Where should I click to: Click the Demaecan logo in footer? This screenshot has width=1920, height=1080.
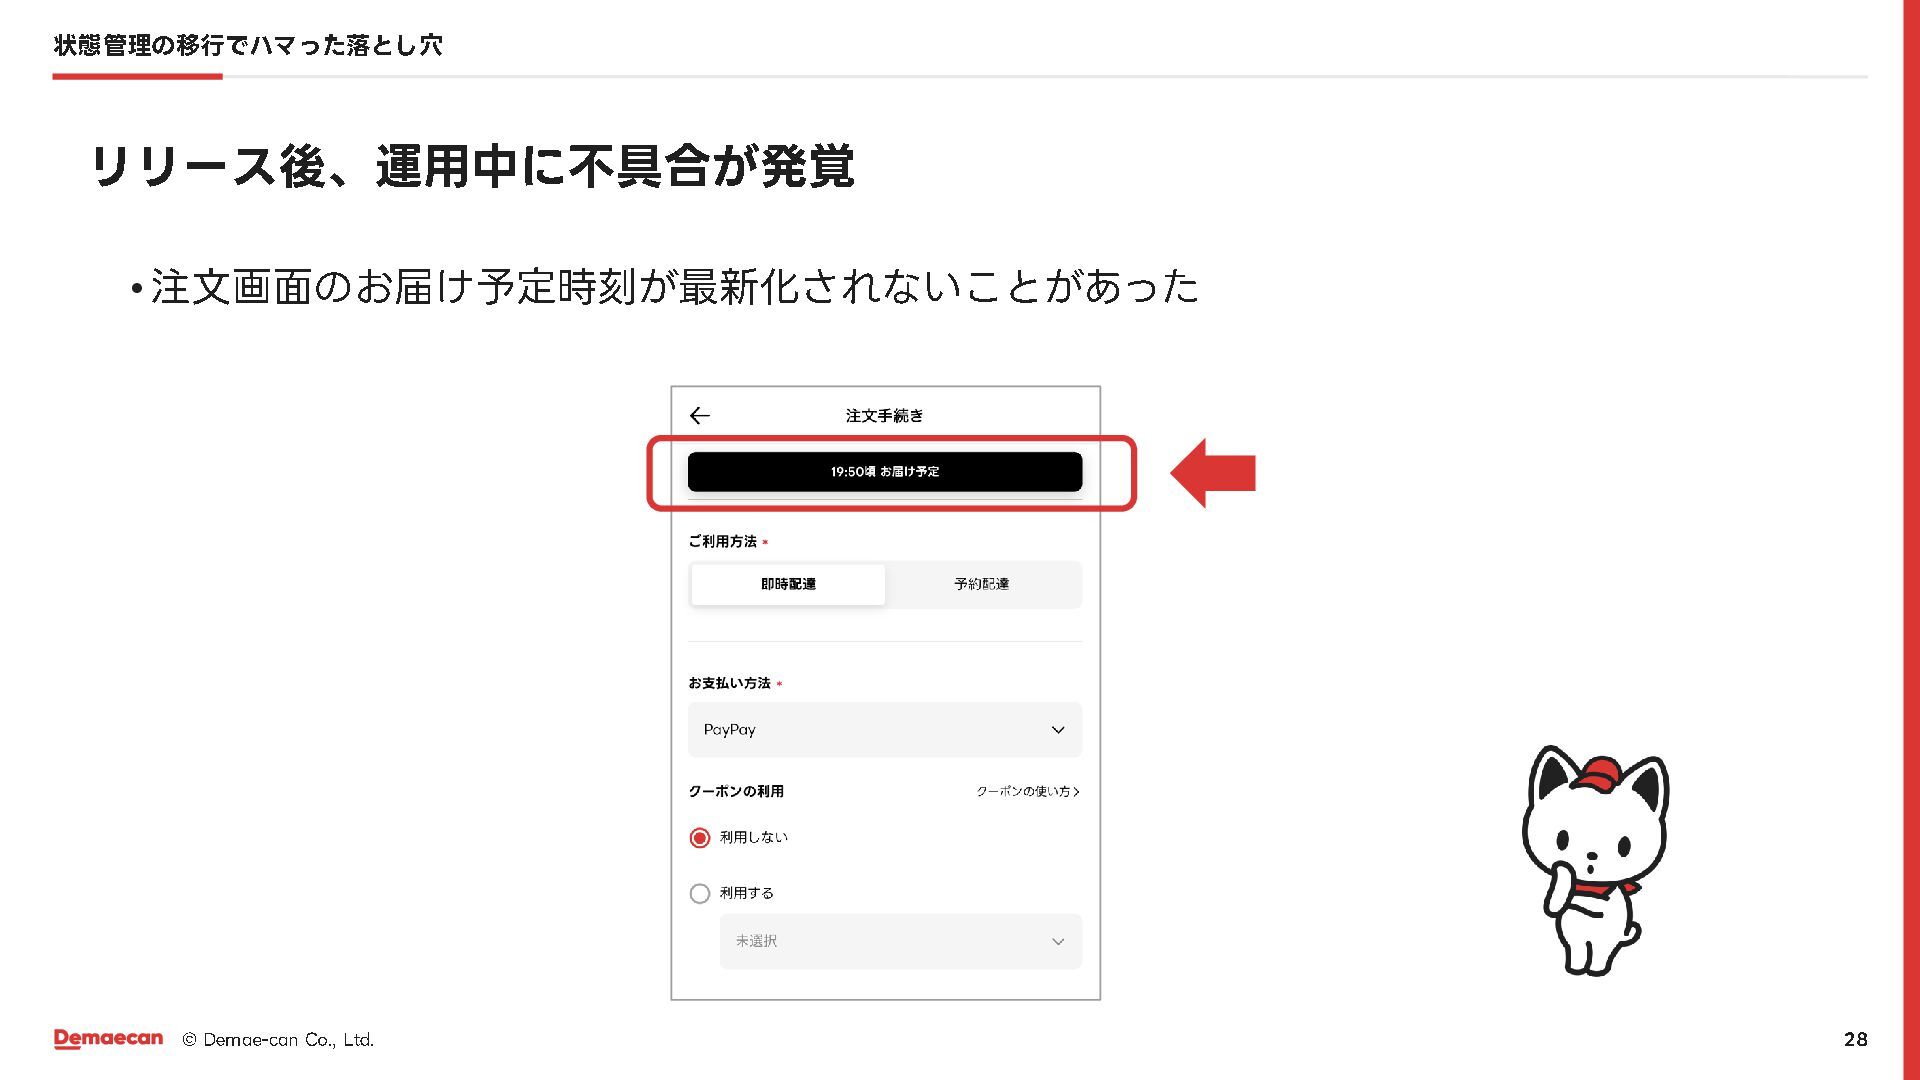pos(108,1039)
